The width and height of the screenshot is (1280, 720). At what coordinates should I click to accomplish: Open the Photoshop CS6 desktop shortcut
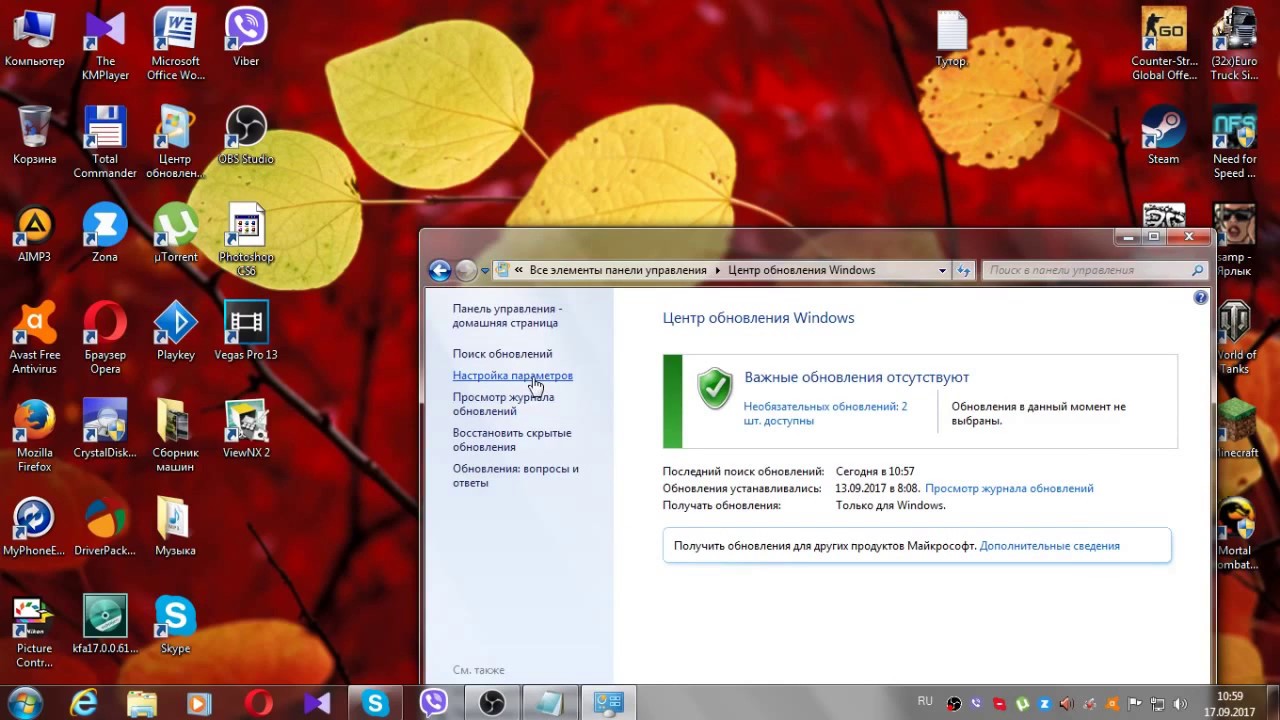click(x=246, y=240)
